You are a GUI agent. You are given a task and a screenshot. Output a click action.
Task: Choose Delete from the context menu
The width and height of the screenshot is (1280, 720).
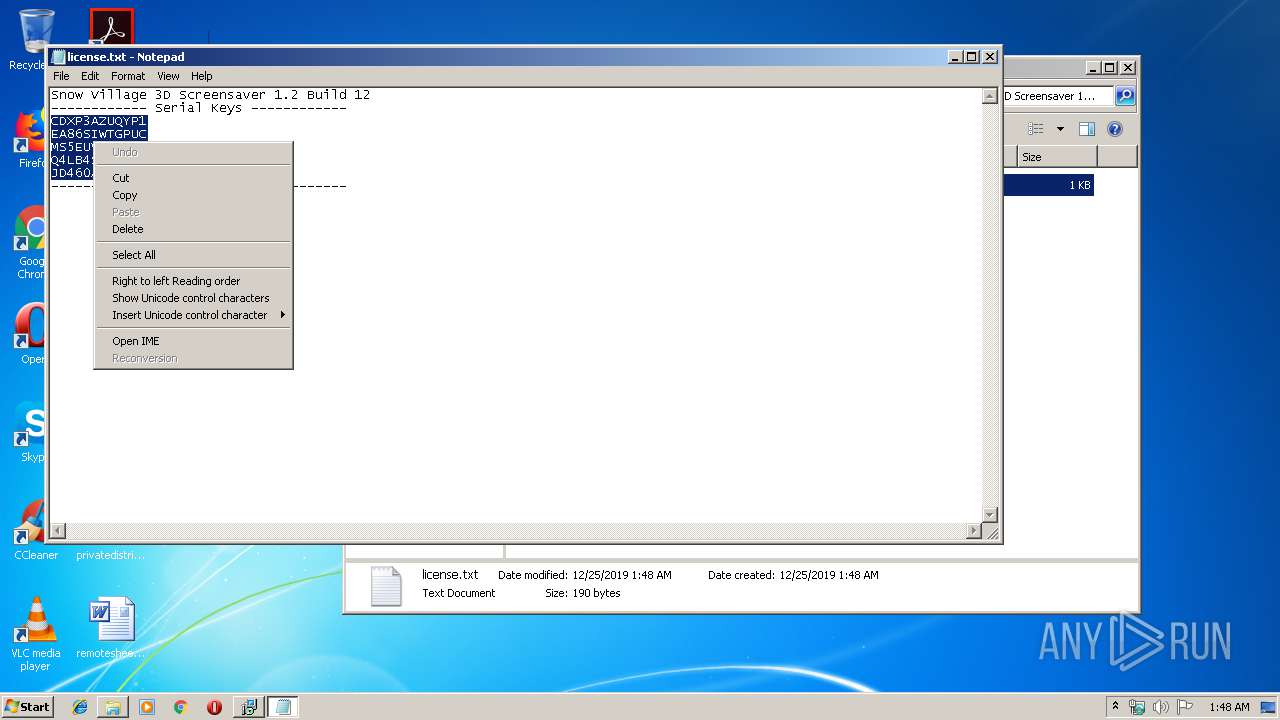(x=193, y=229)
